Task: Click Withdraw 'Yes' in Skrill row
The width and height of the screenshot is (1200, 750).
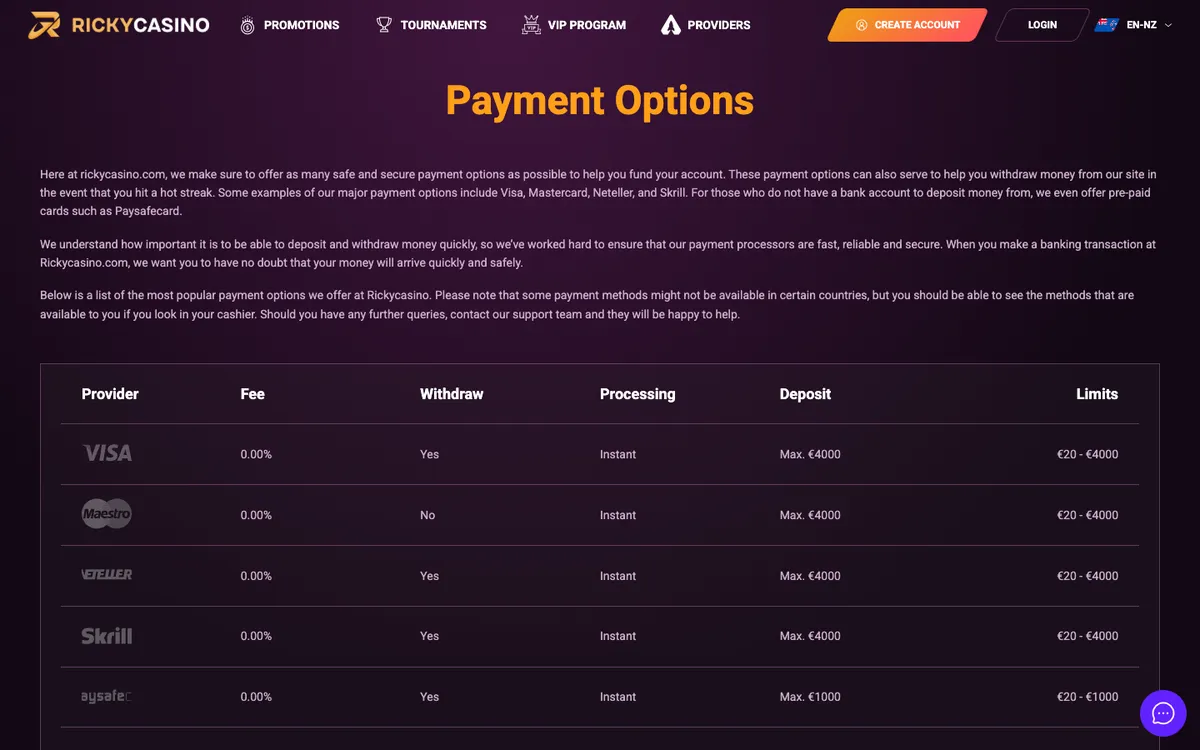Action: tap(430, 636)
